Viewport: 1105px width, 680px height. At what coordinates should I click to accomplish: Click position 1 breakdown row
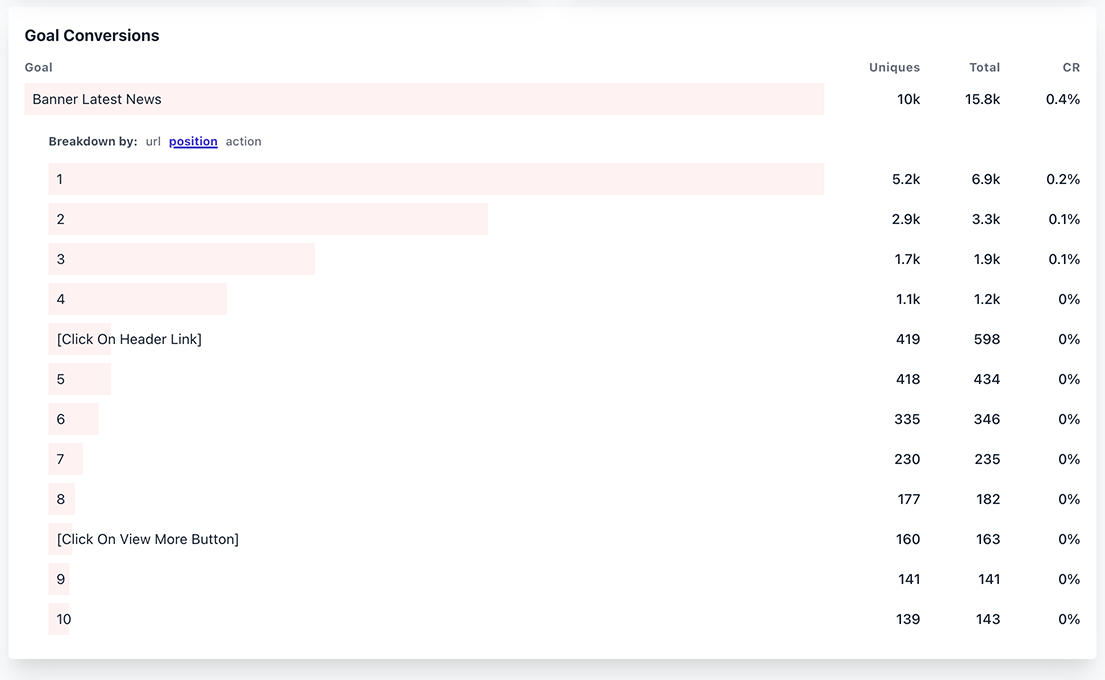(x=60, y=179)
